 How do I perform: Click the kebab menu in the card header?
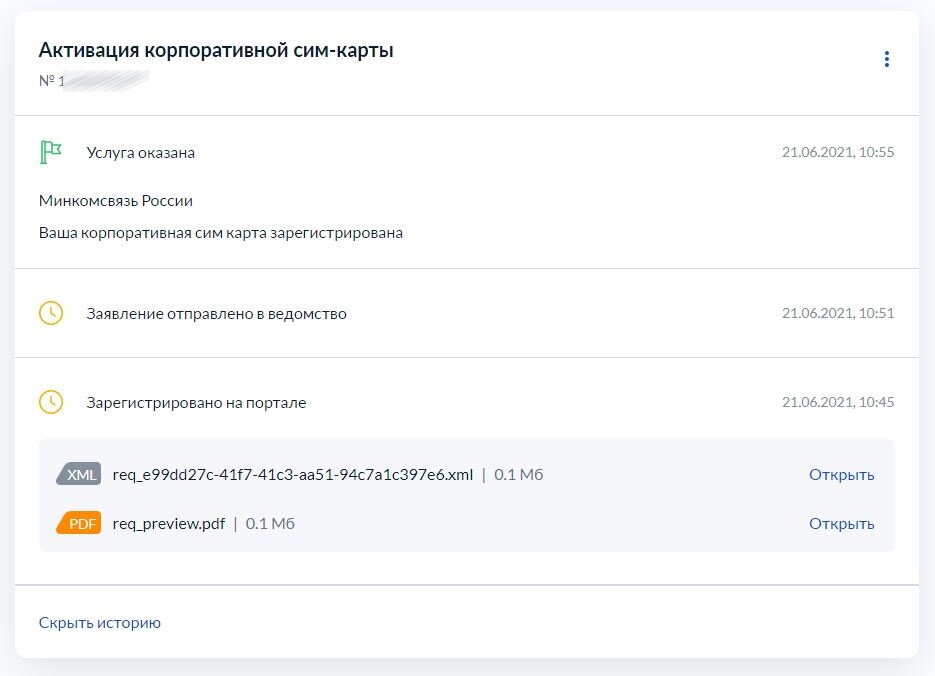(886, 58)
